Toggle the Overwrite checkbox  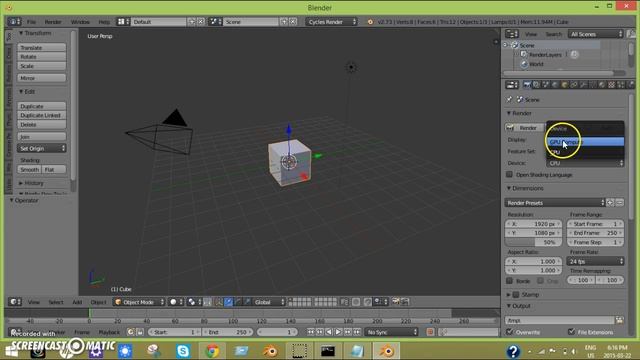509,332
